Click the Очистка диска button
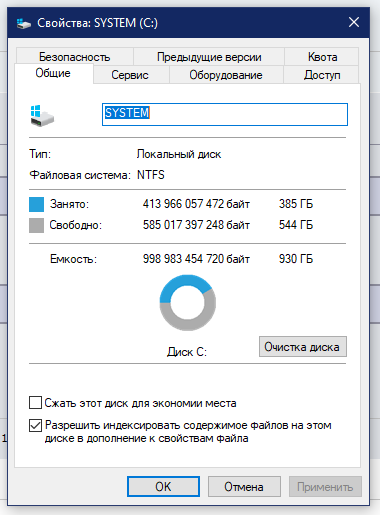Screen dimensions: 380x515 coord(303,347)
